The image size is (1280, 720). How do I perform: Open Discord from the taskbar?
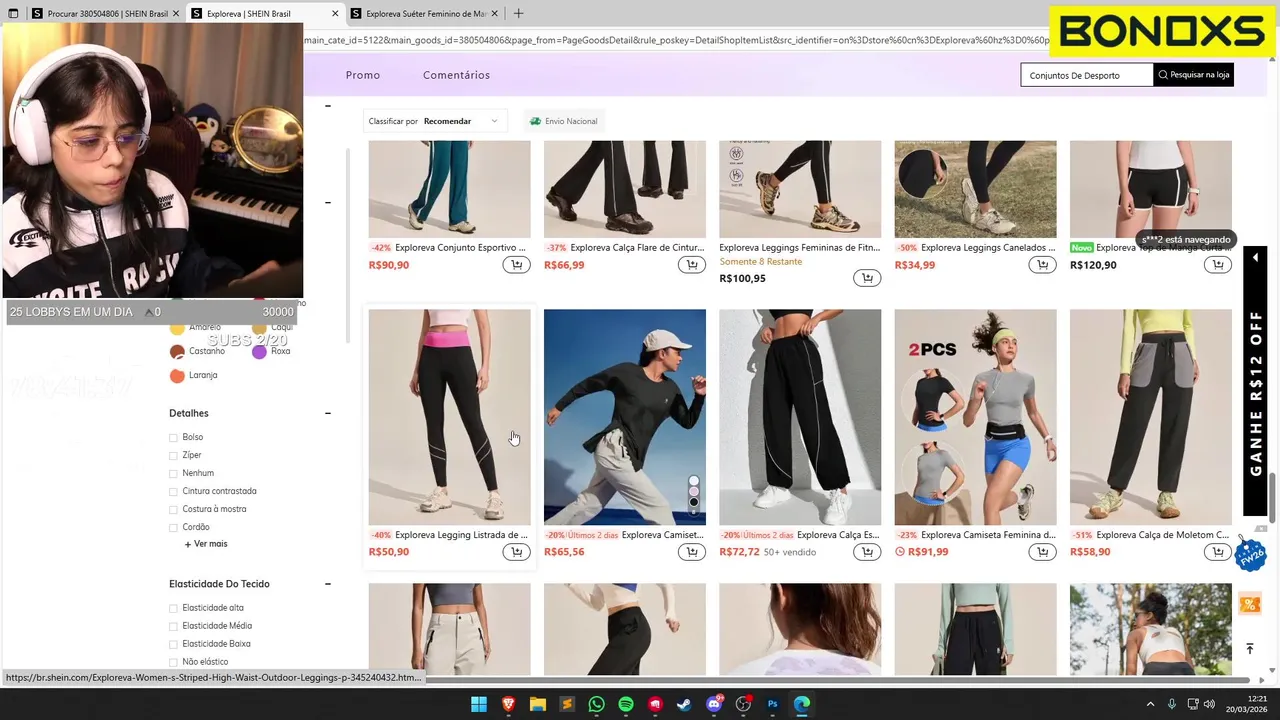(714, 704)
